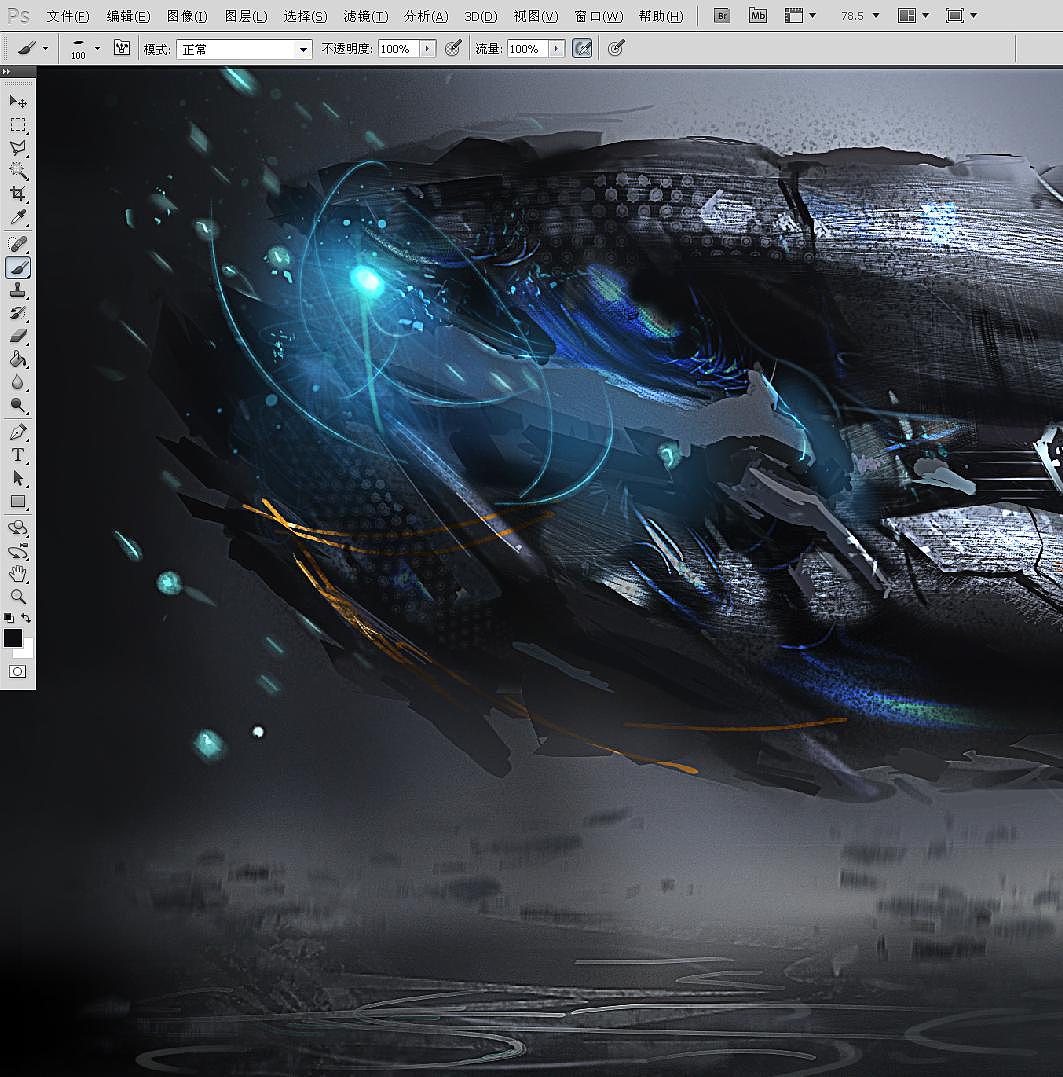Select the Horizontal Type tool

[18, 455]
